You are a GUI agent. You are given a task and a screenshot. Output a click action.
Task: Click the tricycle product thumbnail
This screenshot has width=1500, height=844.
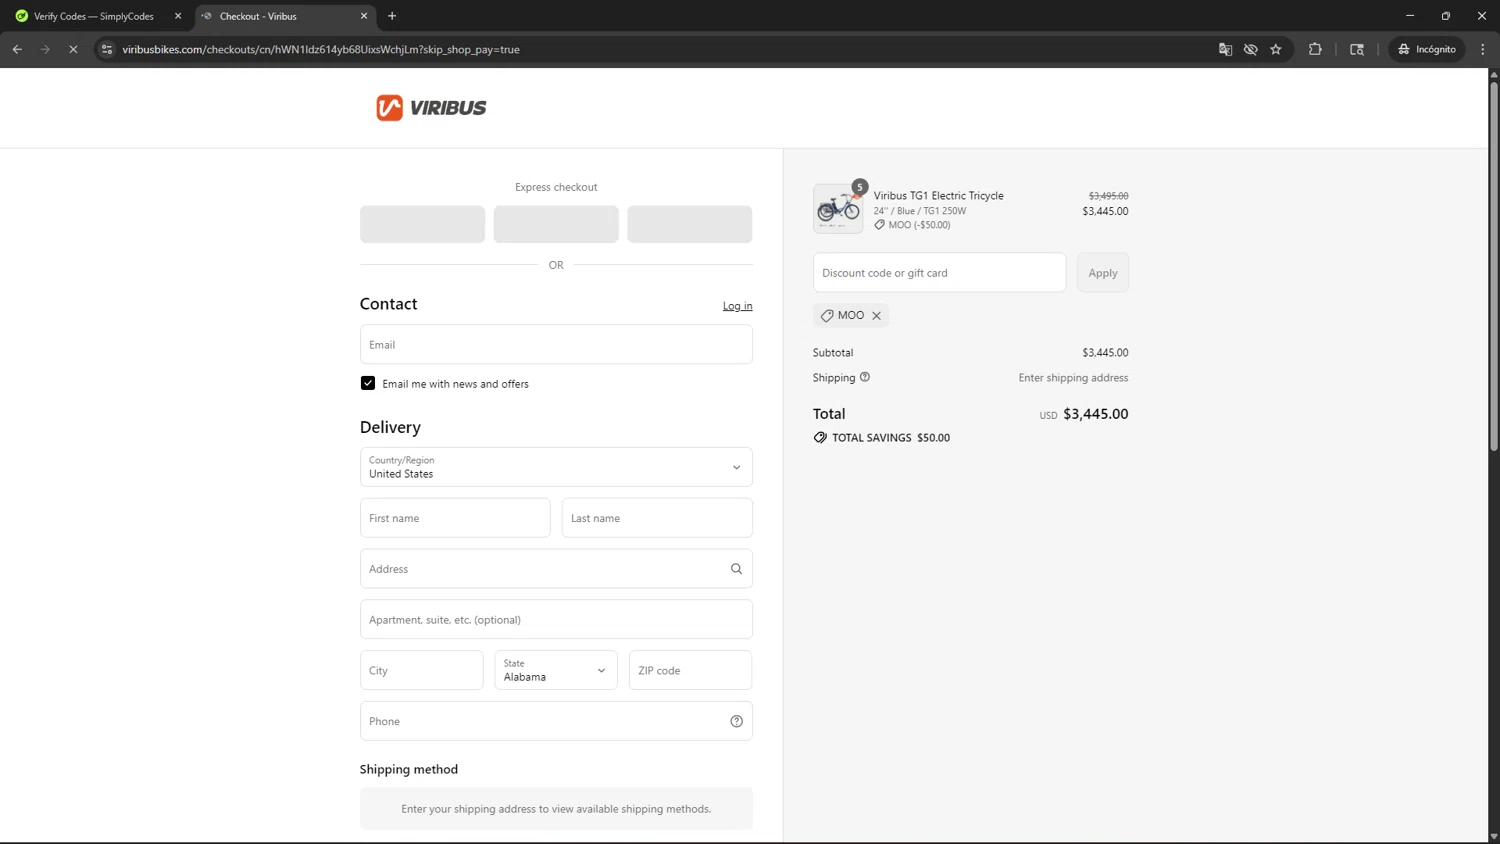point(838,208)
